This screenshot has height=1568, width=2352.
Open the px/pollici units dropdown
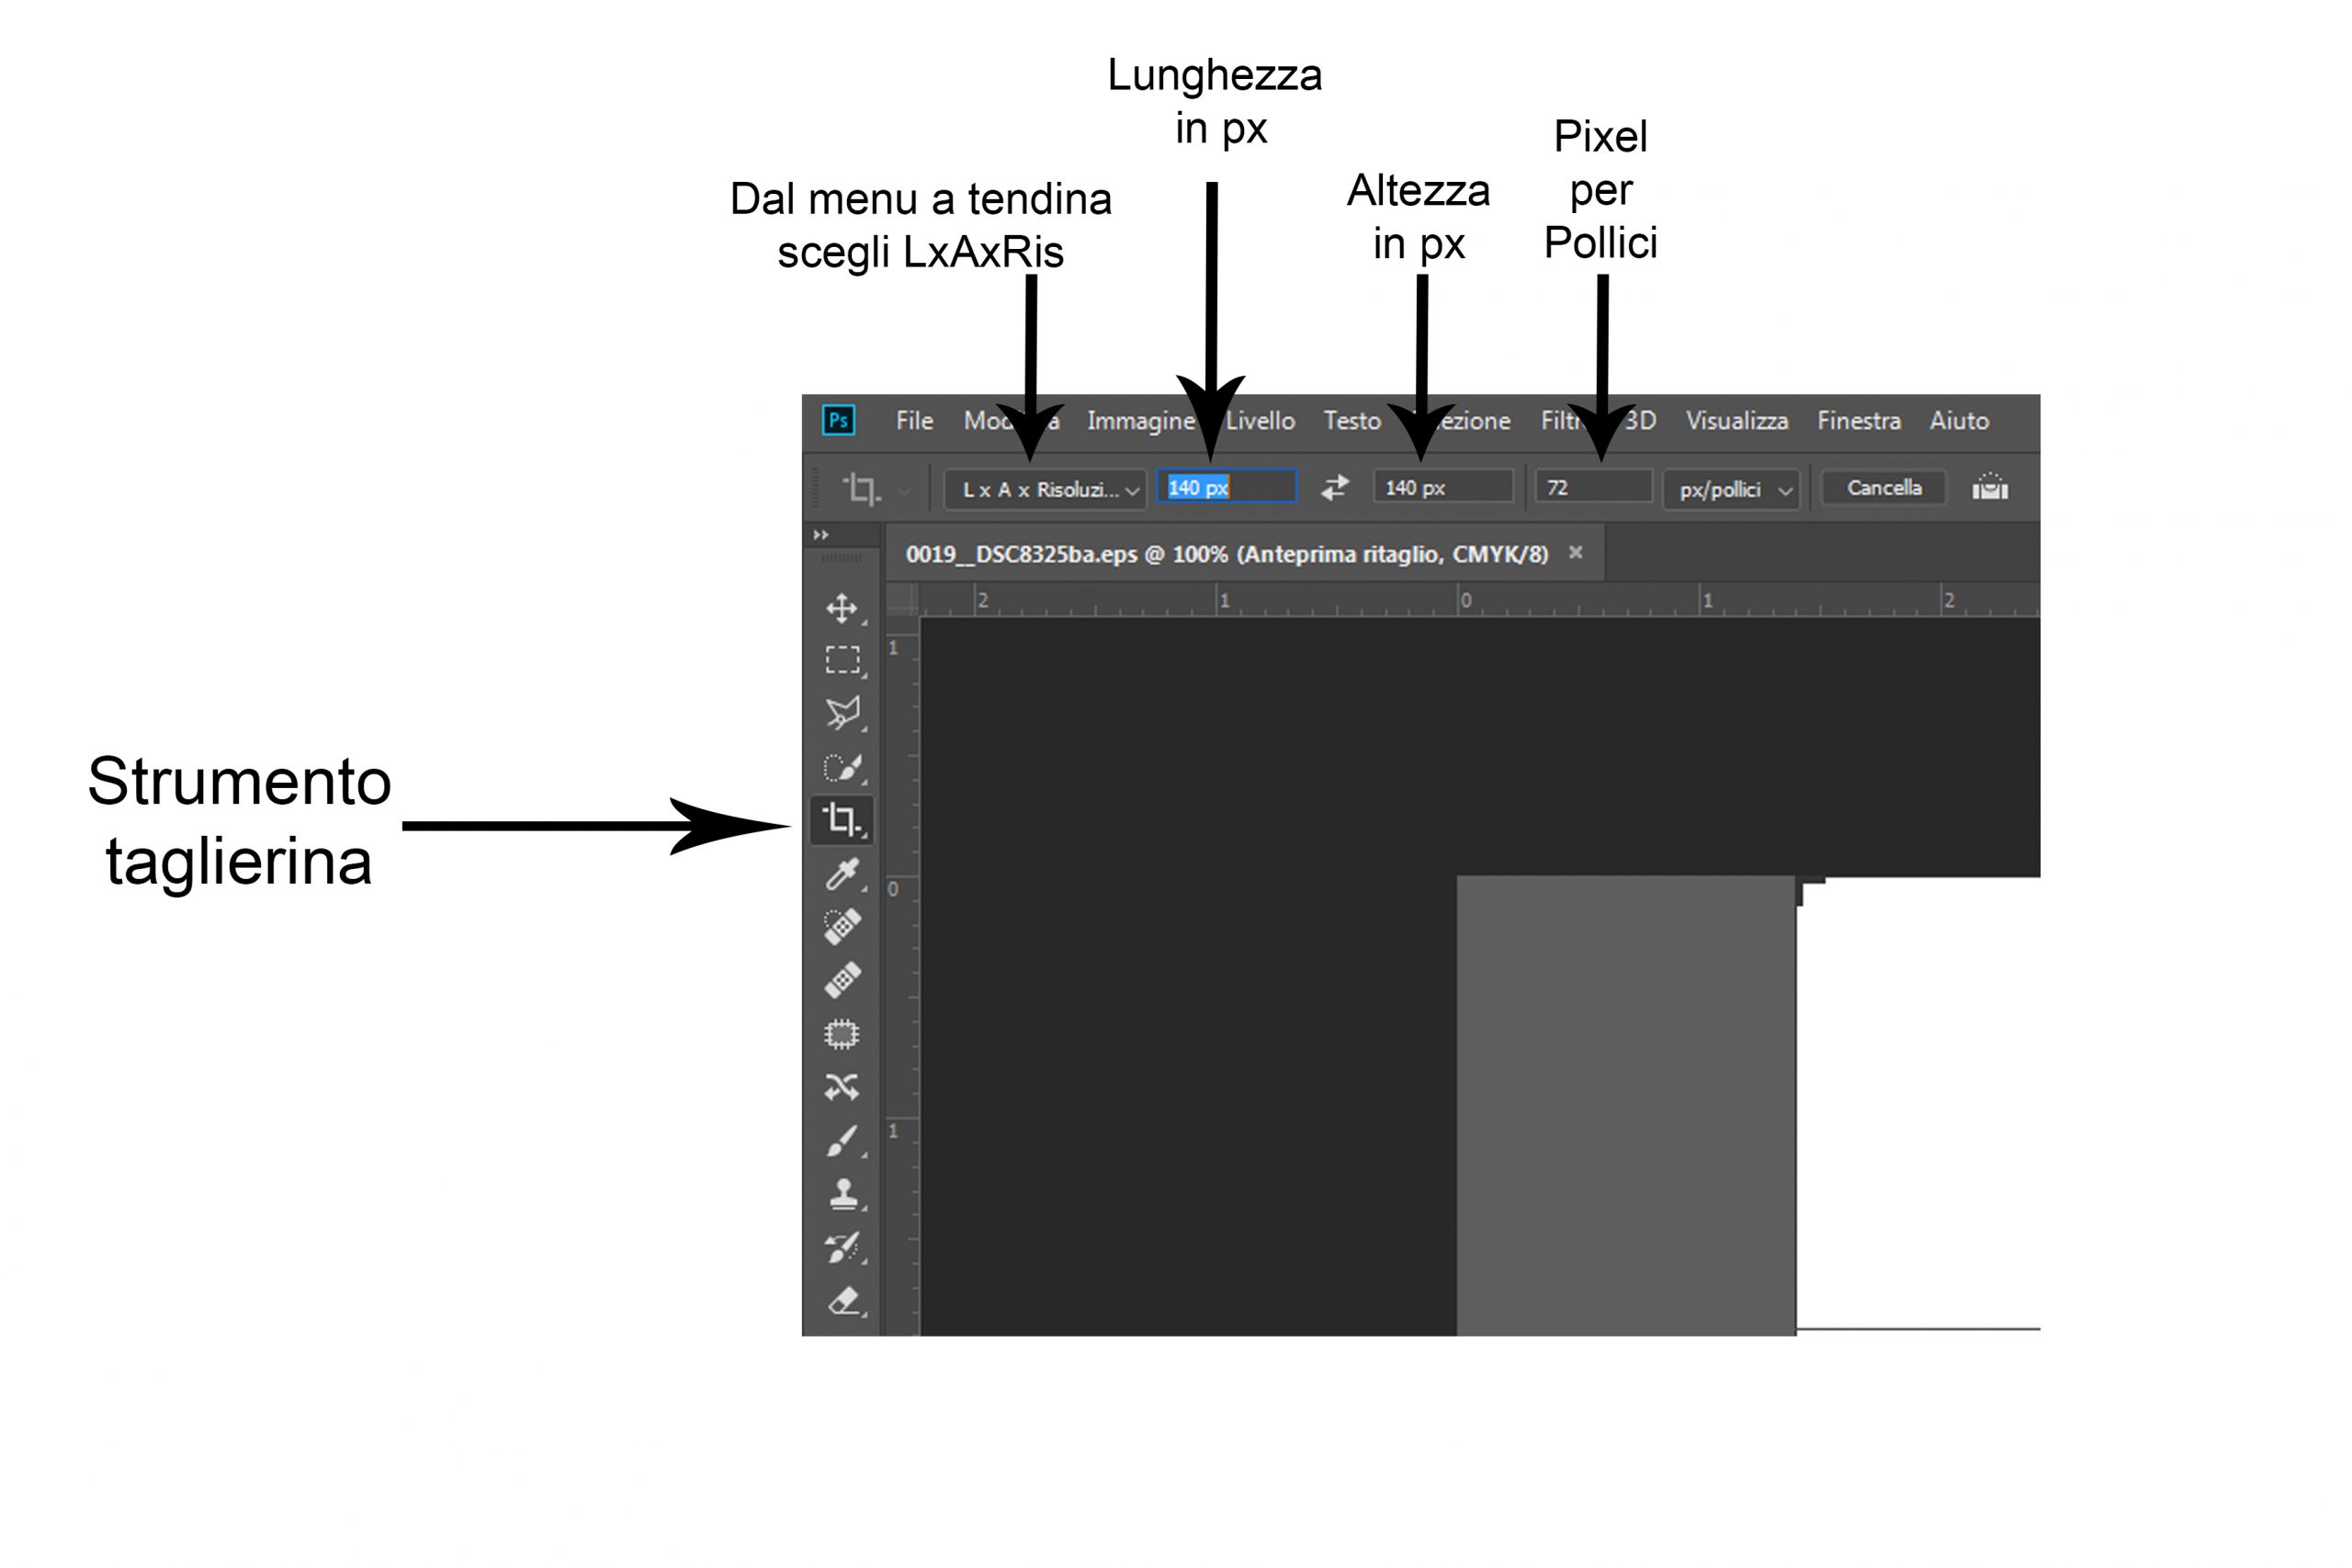coord(1731,489)
